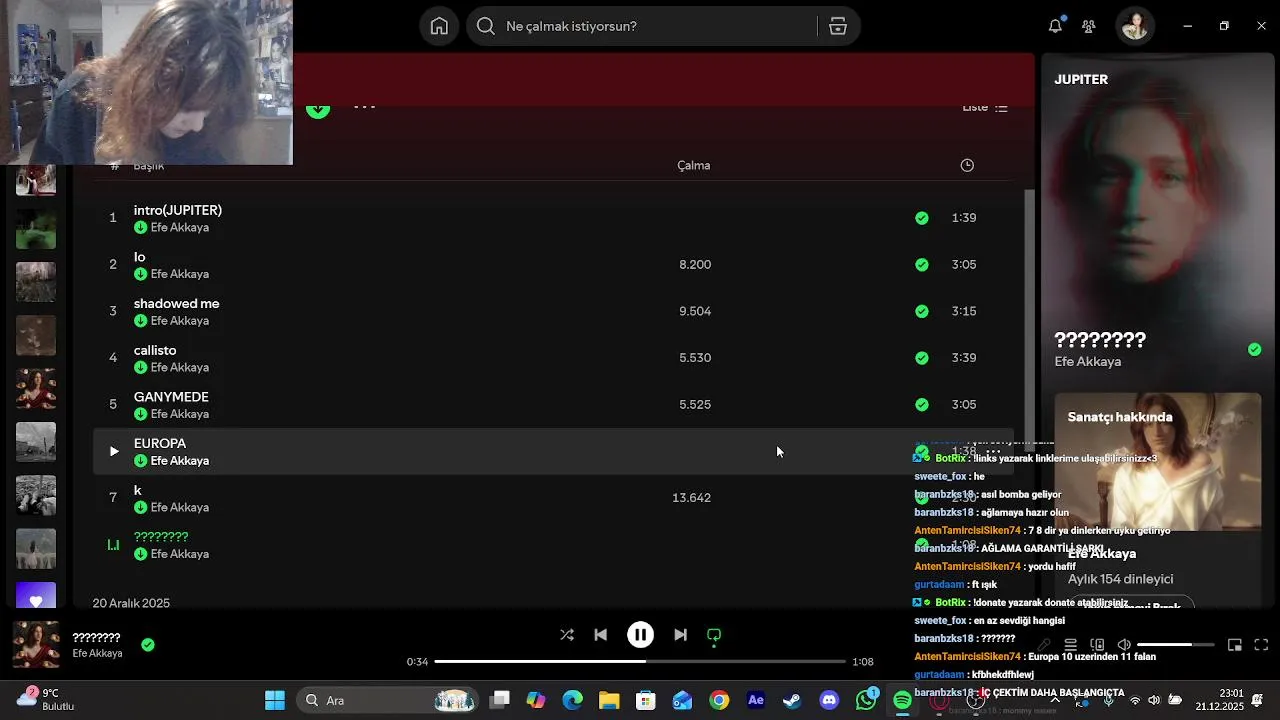The width and height of the screenshot is (1280, 720).
Task: Select track 7 titled k
Action: point(138,490)
